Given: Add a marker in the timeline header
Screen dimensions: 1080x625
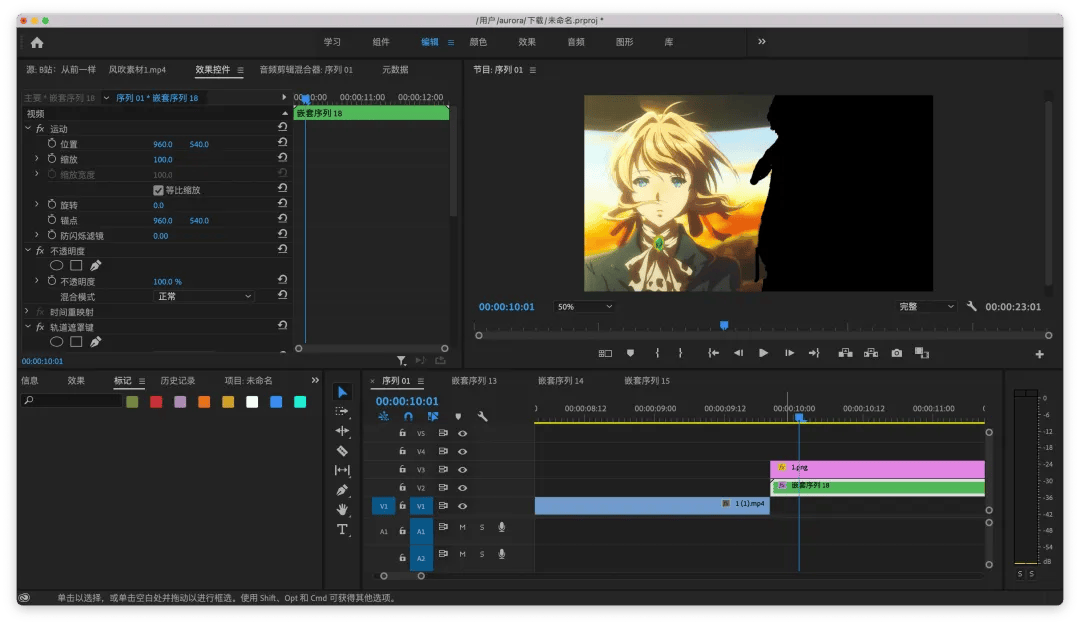Looking at the screenshot, I should click(458, 416).
